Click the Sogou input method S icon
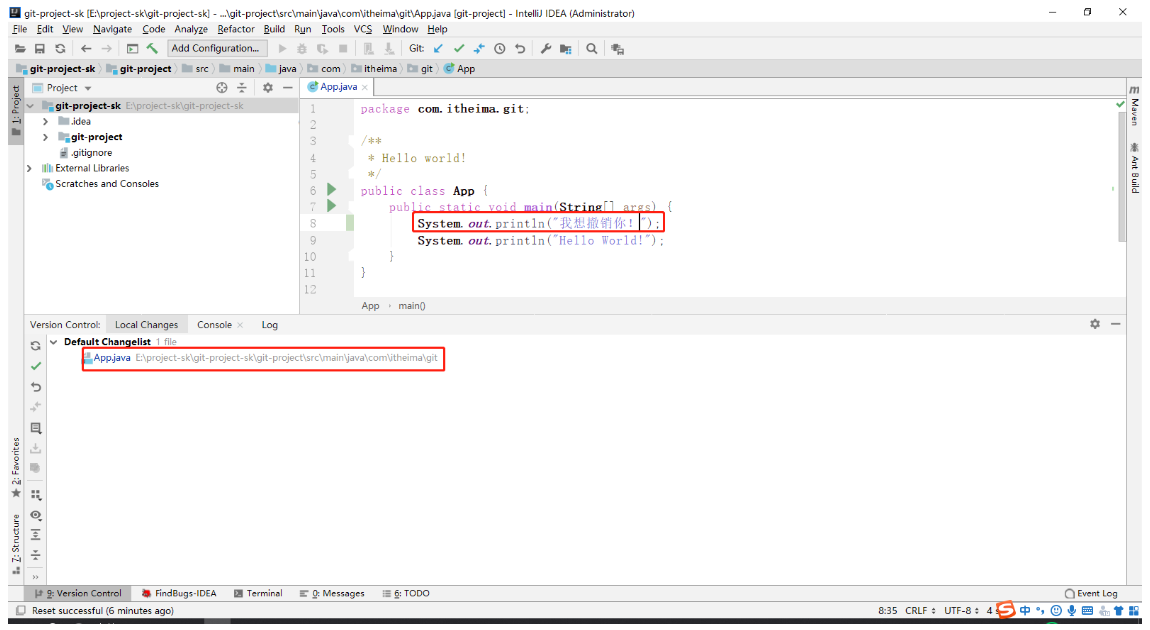 tap(1006, 609)
